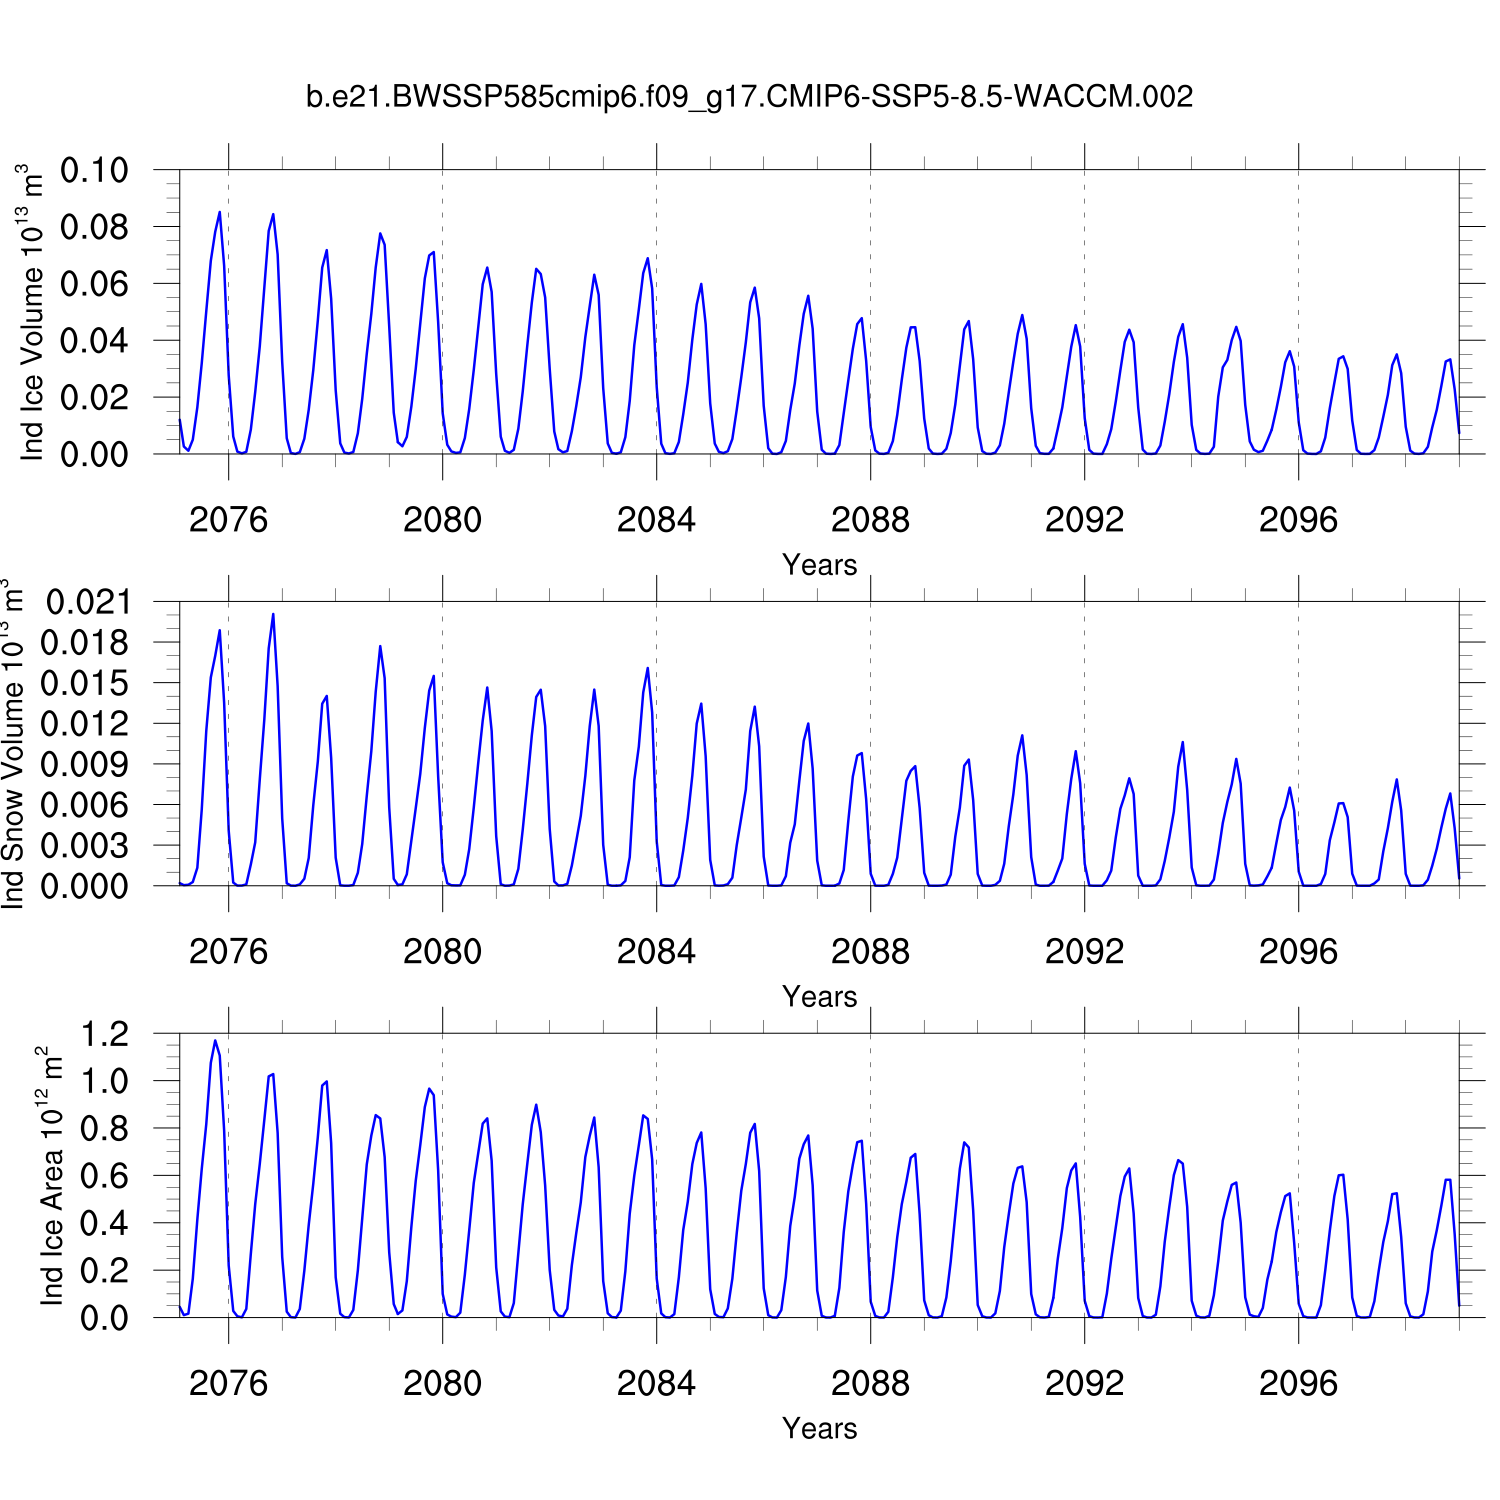Click the 0.10 value on Ice Volume axis
The image size is (1500, 1500).
pos(95,170)
